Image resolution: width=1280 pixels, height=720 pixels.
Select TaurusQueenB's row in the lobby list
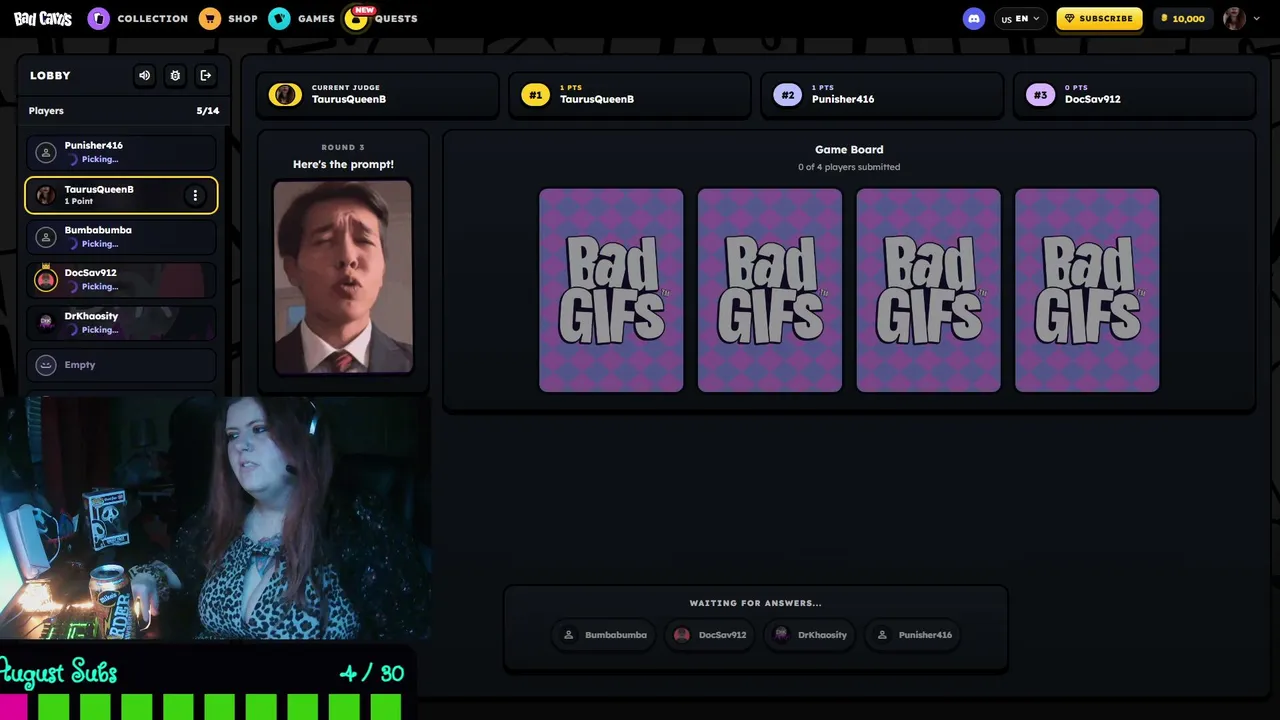[121, 195]
